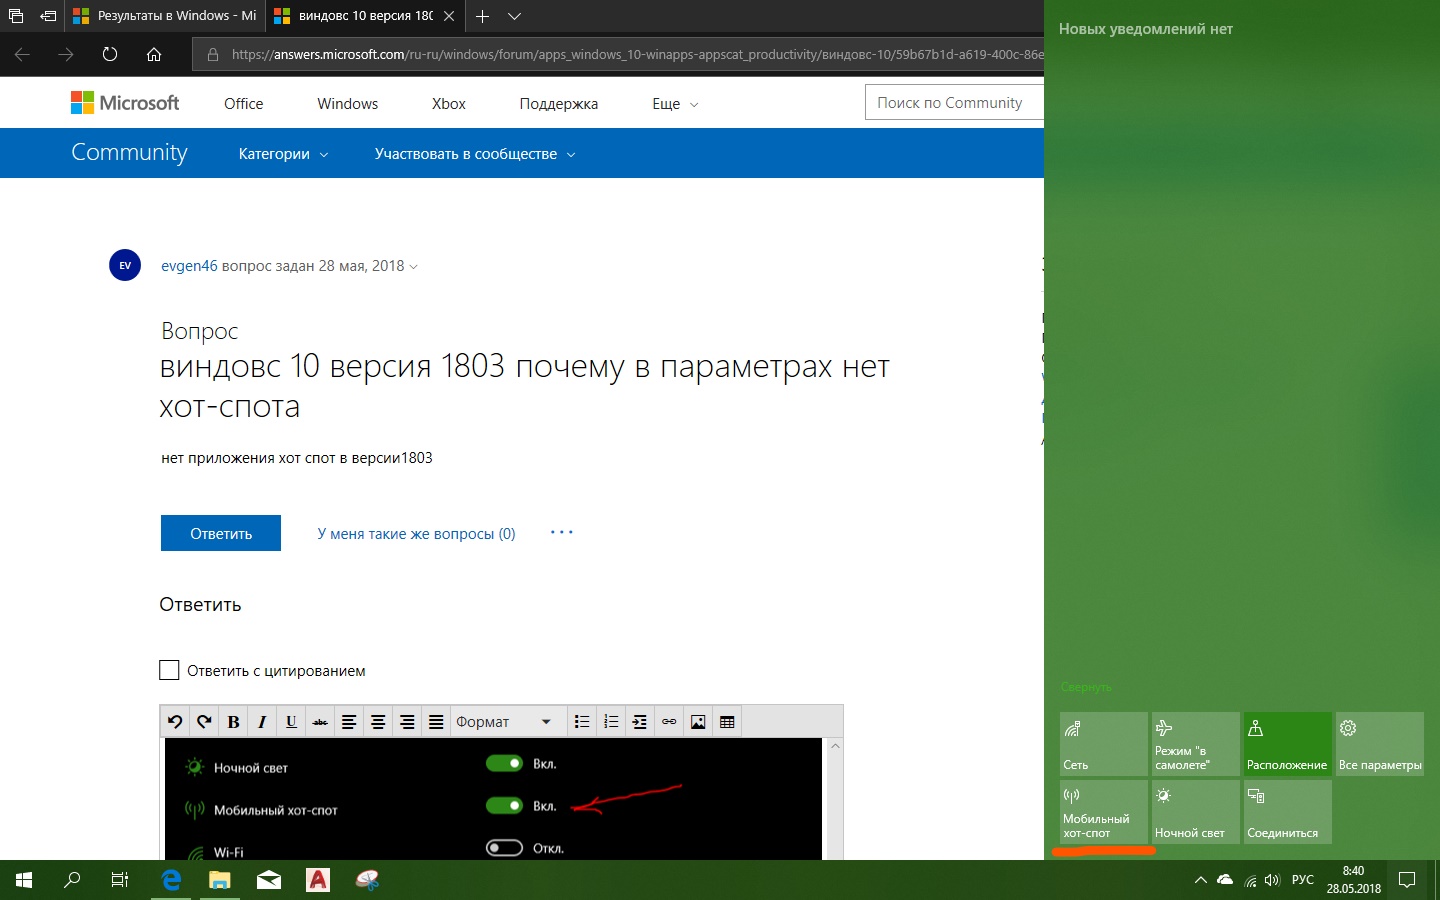Insert a numbered list in reply
This screenshot has width=1440, height=900.
click(611, 722)
